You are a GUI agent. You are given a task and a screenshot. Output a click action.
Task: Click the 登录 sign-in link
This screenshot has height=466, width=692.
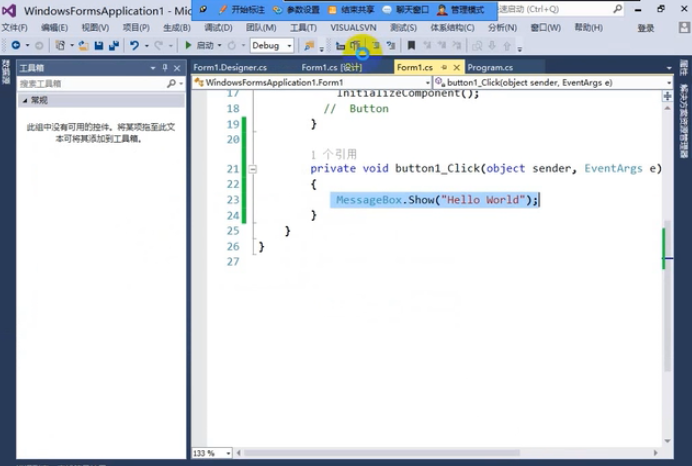point(646,28)
